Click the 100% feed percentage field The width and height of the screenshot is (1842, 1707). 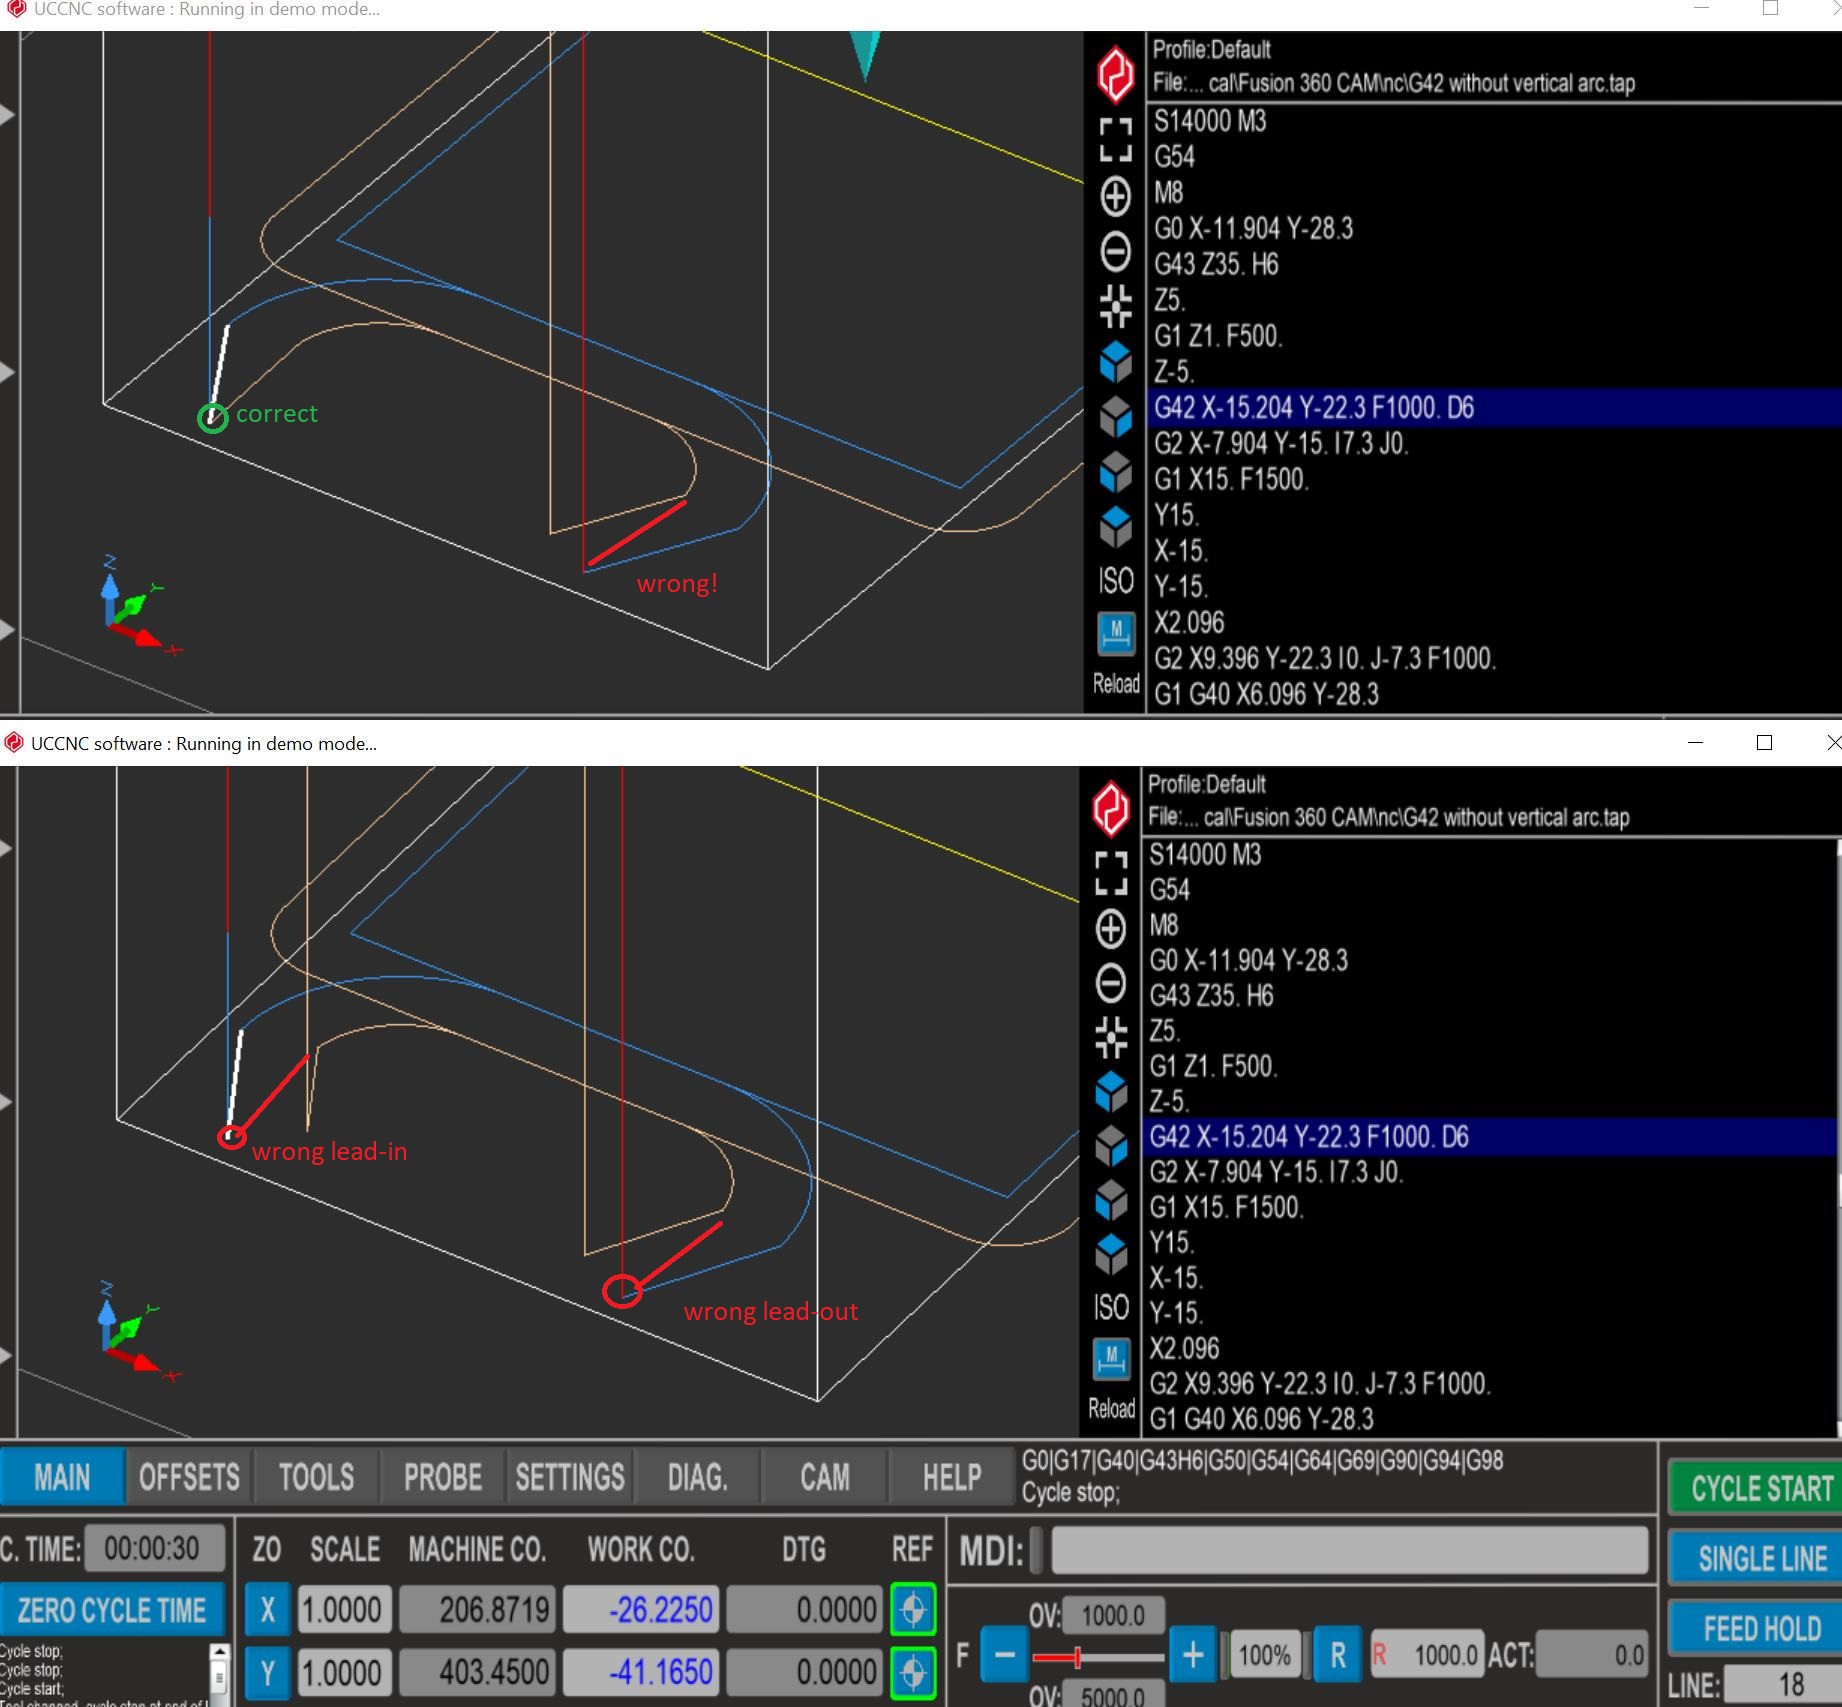1265,1654
